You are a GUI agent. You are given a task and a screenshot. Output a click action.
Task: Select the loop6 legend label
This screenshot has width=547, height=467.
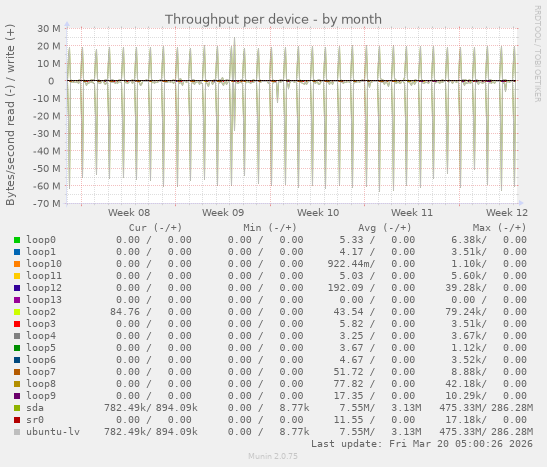point(41,360)
